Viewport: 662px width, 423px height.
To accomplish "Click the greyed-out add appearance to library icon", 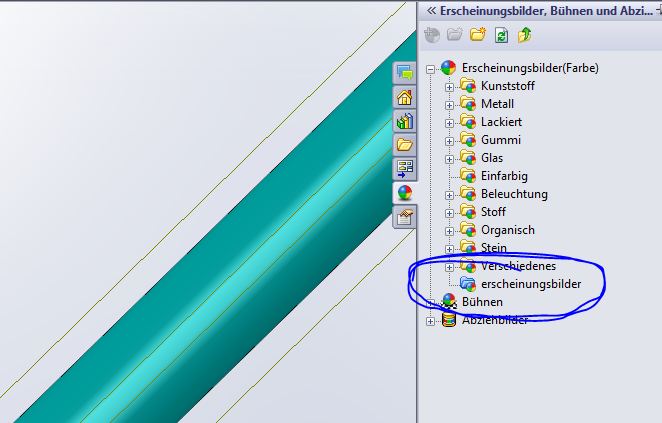I will pos(432,35).
